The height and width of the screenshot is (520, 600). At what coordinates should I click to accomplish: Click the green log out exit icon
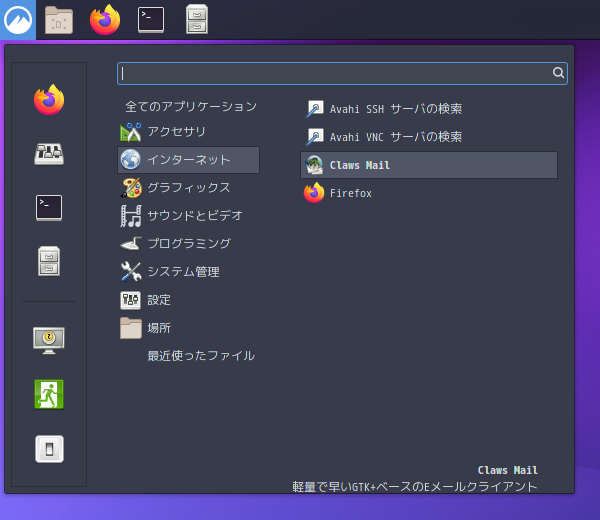click(x=49, y=394)
